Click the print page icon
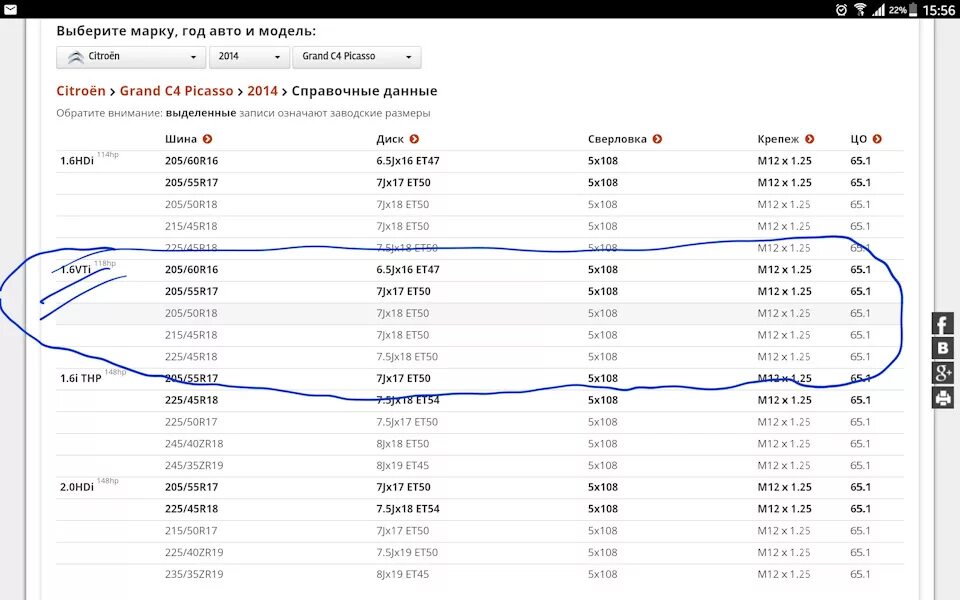960x600 pixels. point(943,398)
